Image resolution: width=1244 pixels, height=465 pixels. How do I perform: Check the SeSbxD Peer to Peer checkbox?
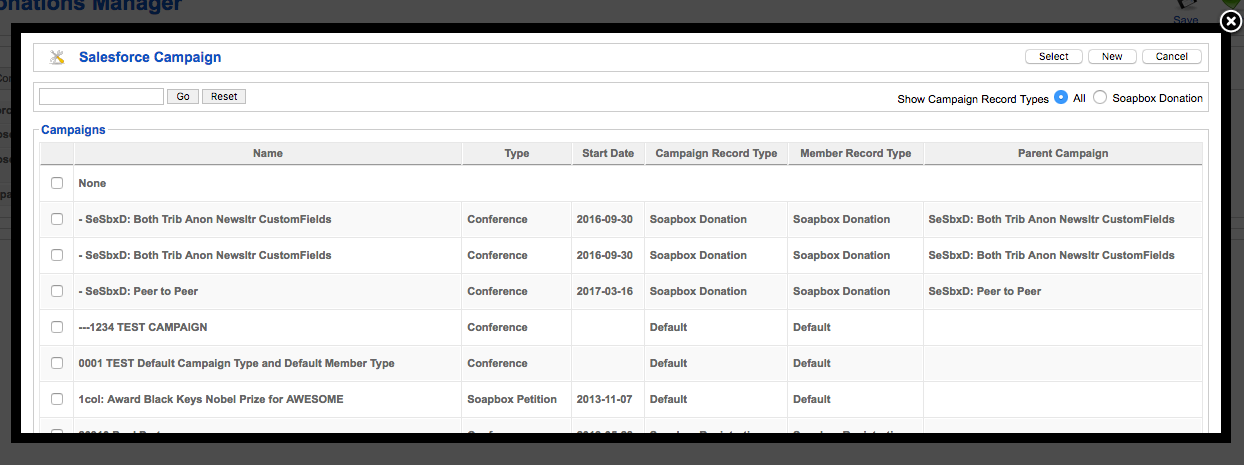(x=57, y=291)
